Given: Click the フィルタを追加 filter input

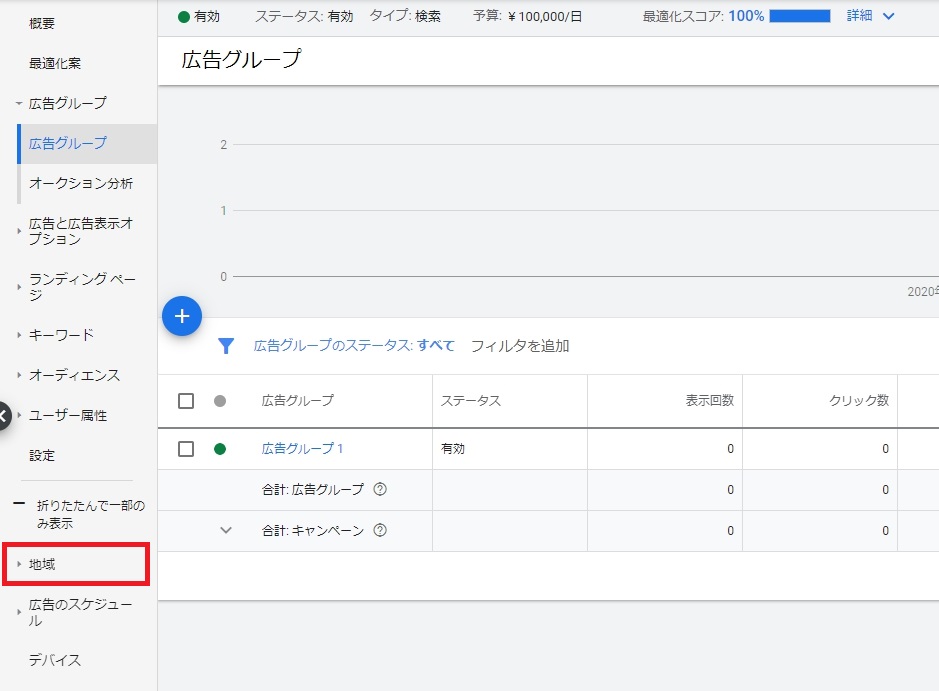Looking at the screenshot, I should (520, 346).
